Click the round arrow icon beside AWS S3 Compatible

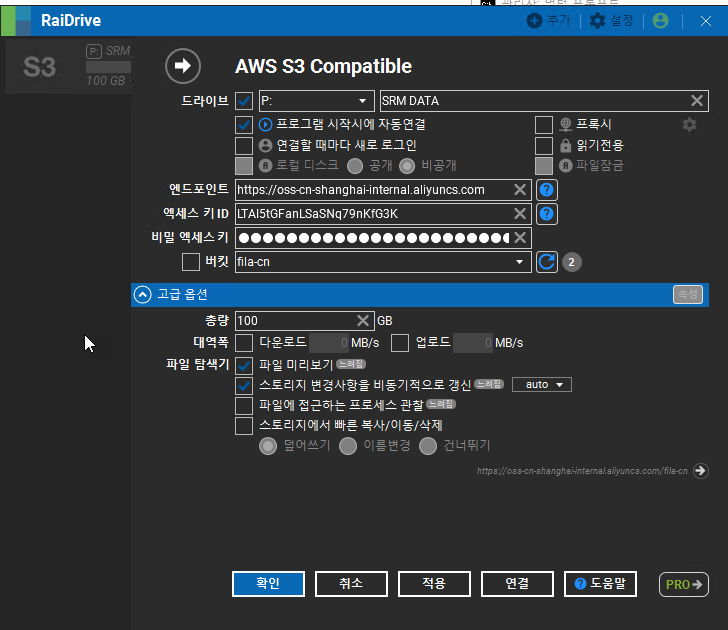coord(183,66)
